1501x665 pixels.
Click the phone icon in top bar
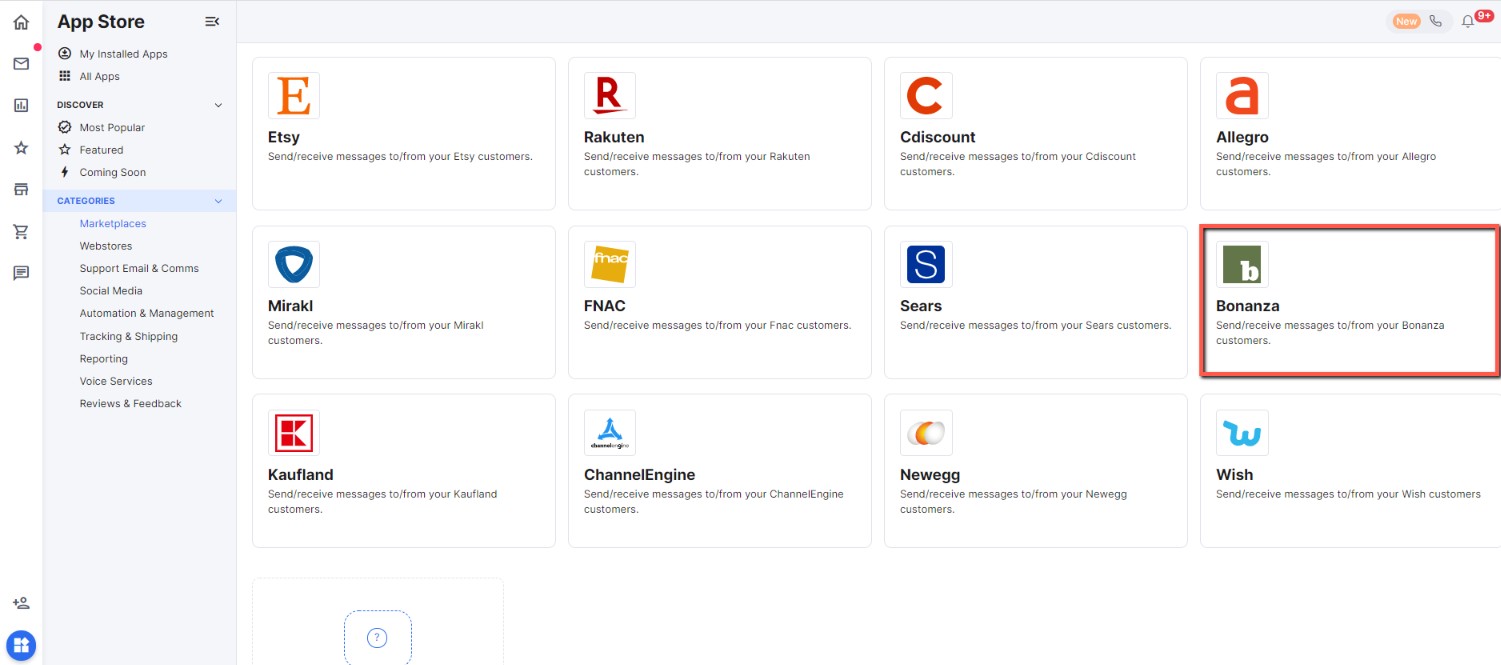(1436, 21)
